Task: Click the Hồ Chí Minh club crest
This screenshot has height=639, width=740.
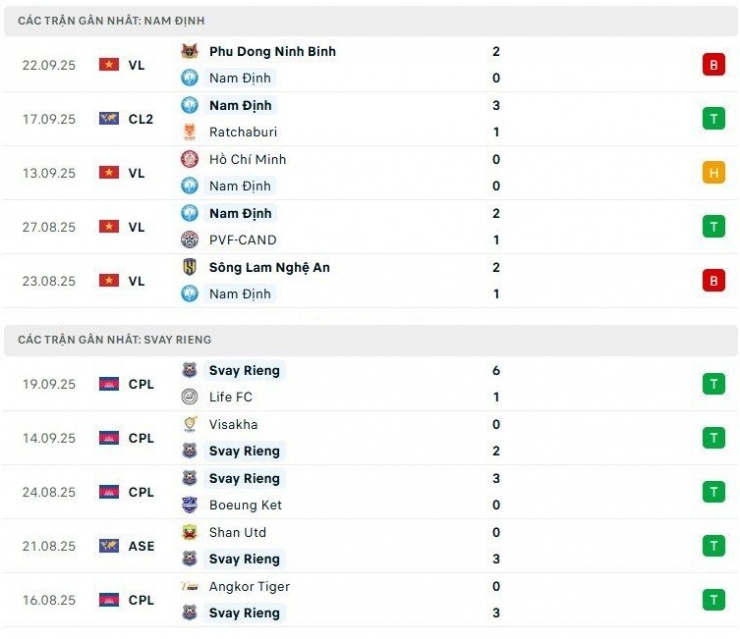Action: coord(189,159)
